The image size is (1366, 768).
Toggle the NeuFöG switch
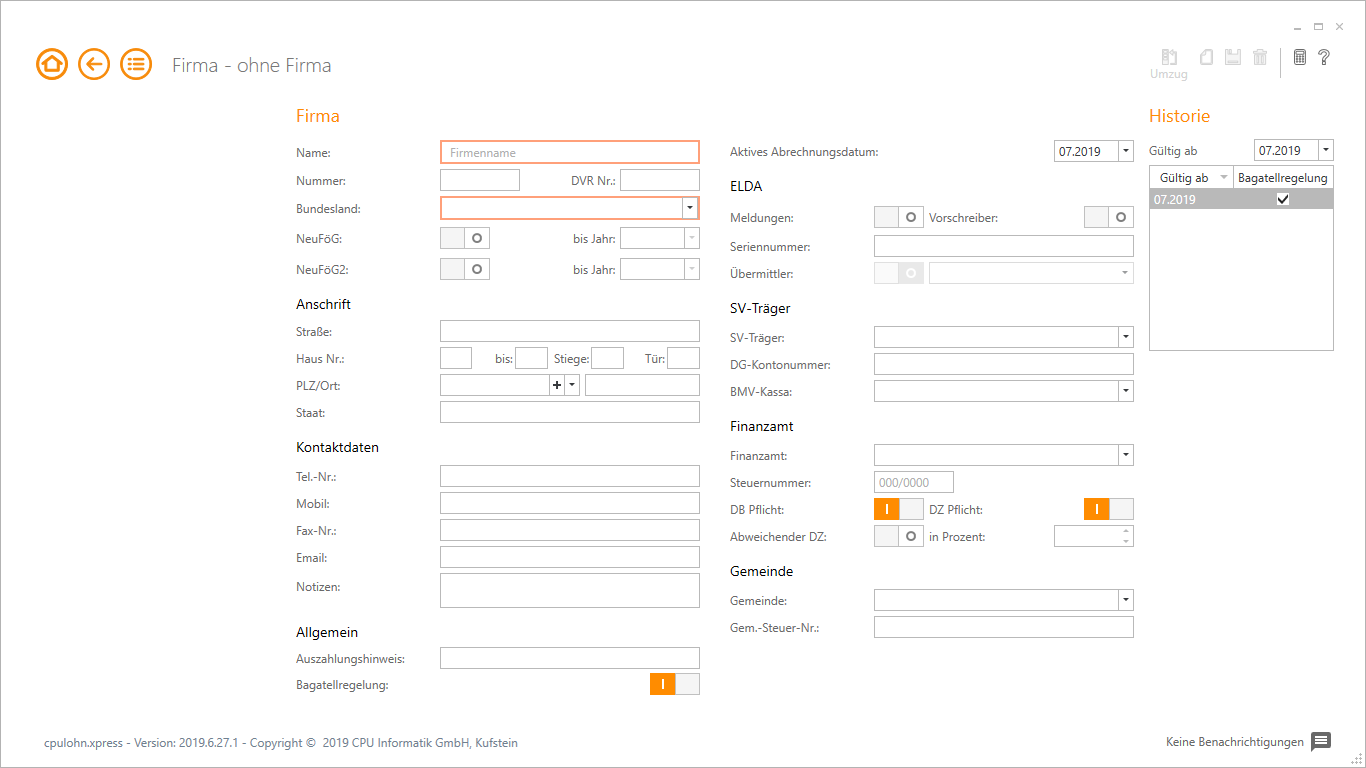[465, 238]
